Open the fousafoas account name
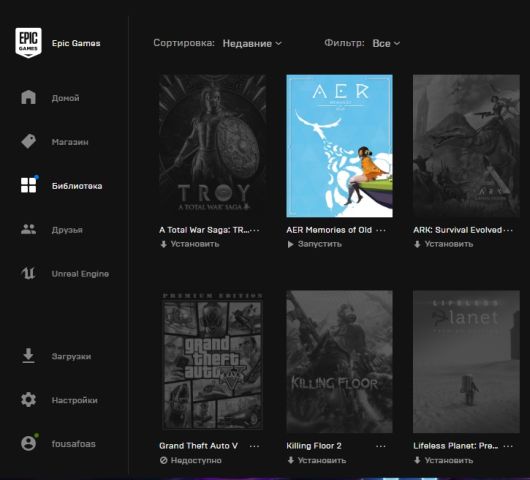Viewport: 530px width, 480px height. (74, 444)
